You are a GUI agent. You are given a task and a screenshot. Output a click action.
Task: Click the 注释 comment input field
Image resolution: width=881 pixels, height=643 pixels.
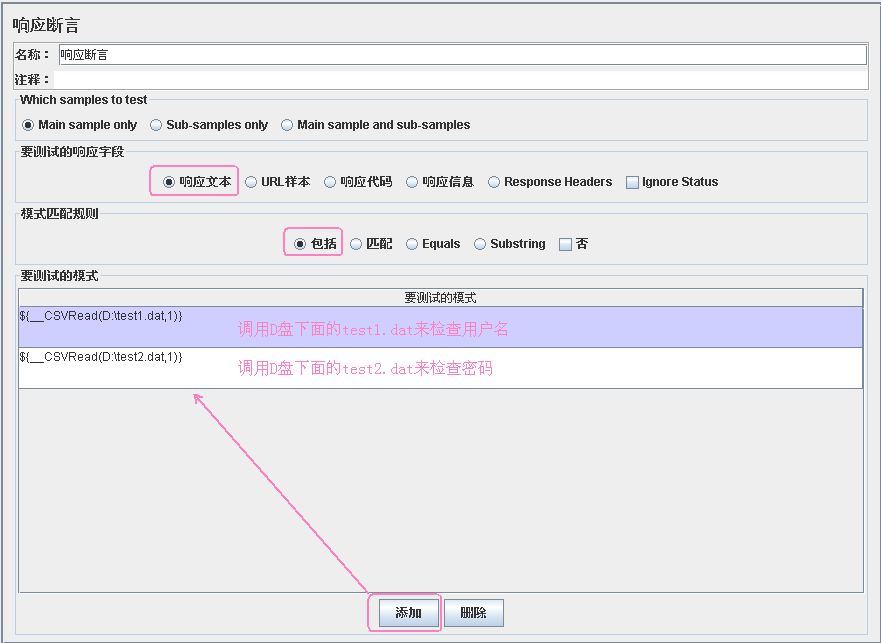[460, 79]
